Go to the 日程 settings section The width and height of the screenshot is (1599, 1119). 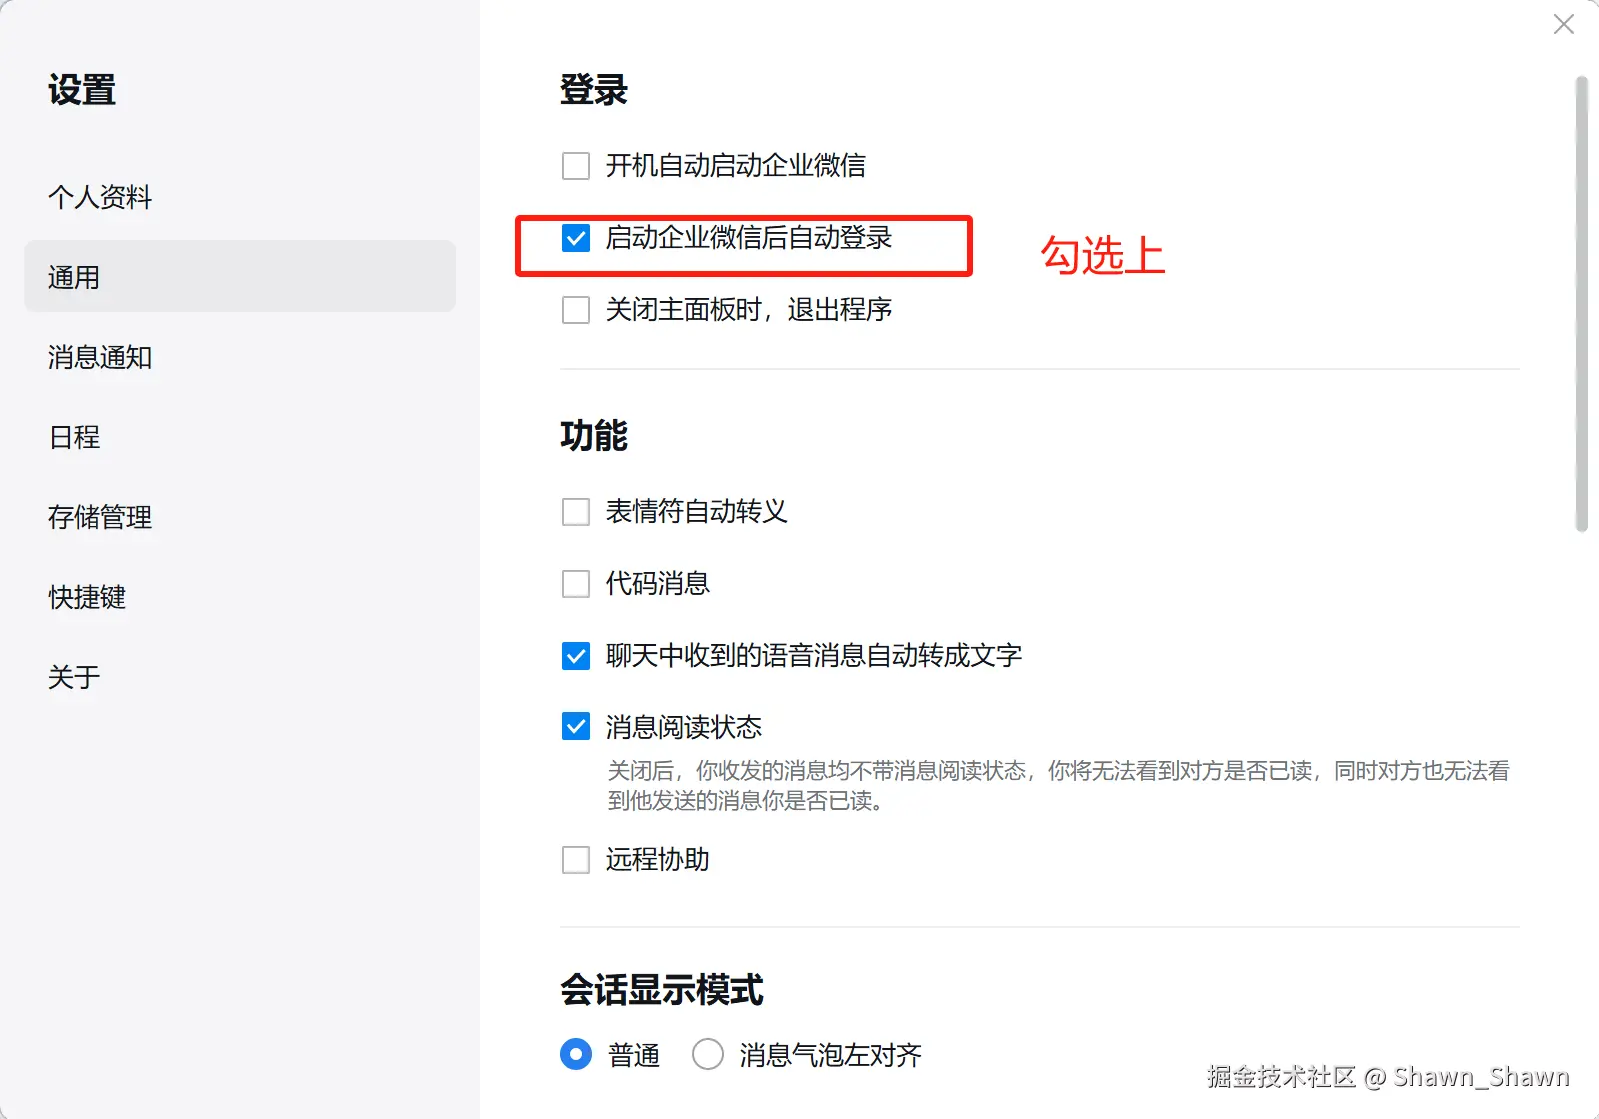click(x=240, y=437)
